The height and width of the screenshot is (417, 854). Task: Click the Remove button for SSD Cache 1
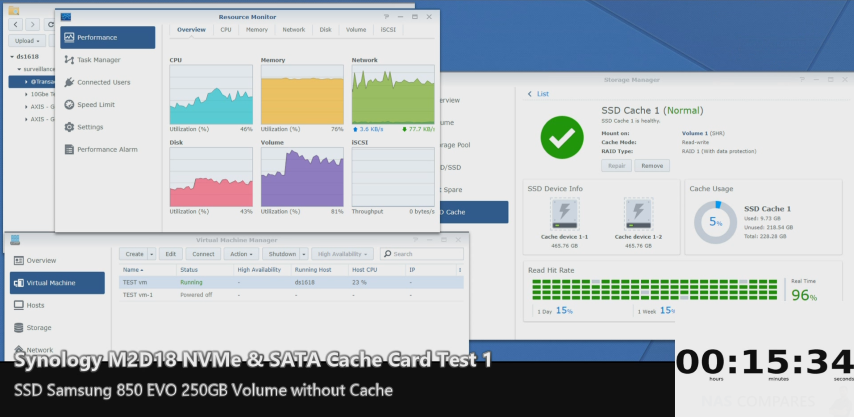click(x=652, y=165)
